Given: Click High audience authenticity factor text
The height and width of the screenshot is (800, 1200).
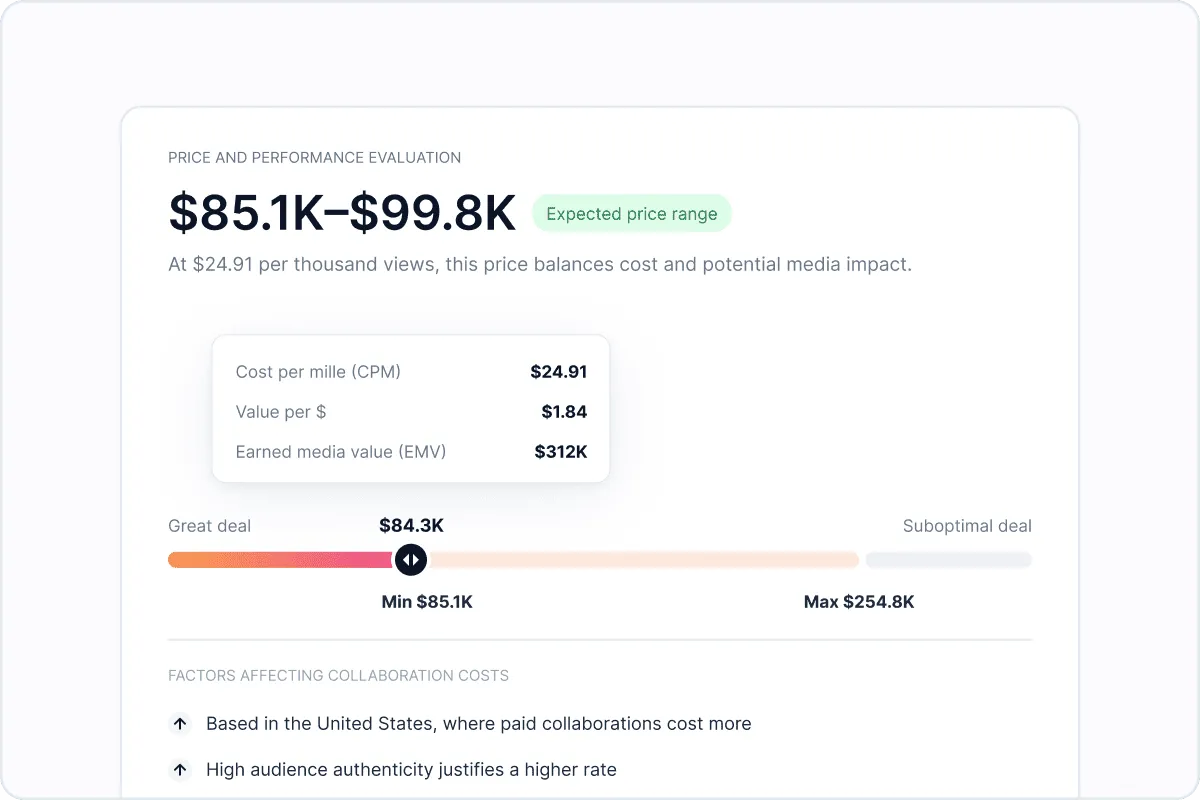Looking at the screenshot, I should [411, 770].
